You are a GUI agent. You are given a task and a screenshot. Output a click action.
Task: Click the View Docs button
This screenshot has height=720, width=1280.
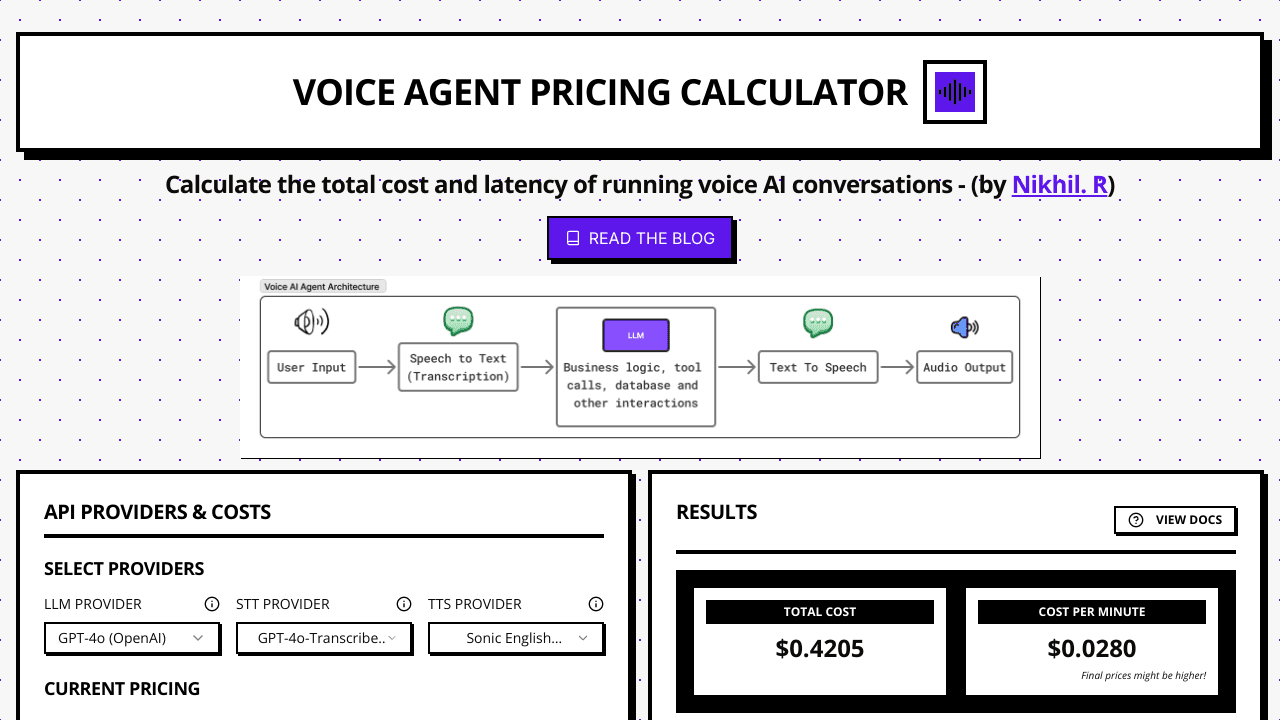[x=1175, y=520]
